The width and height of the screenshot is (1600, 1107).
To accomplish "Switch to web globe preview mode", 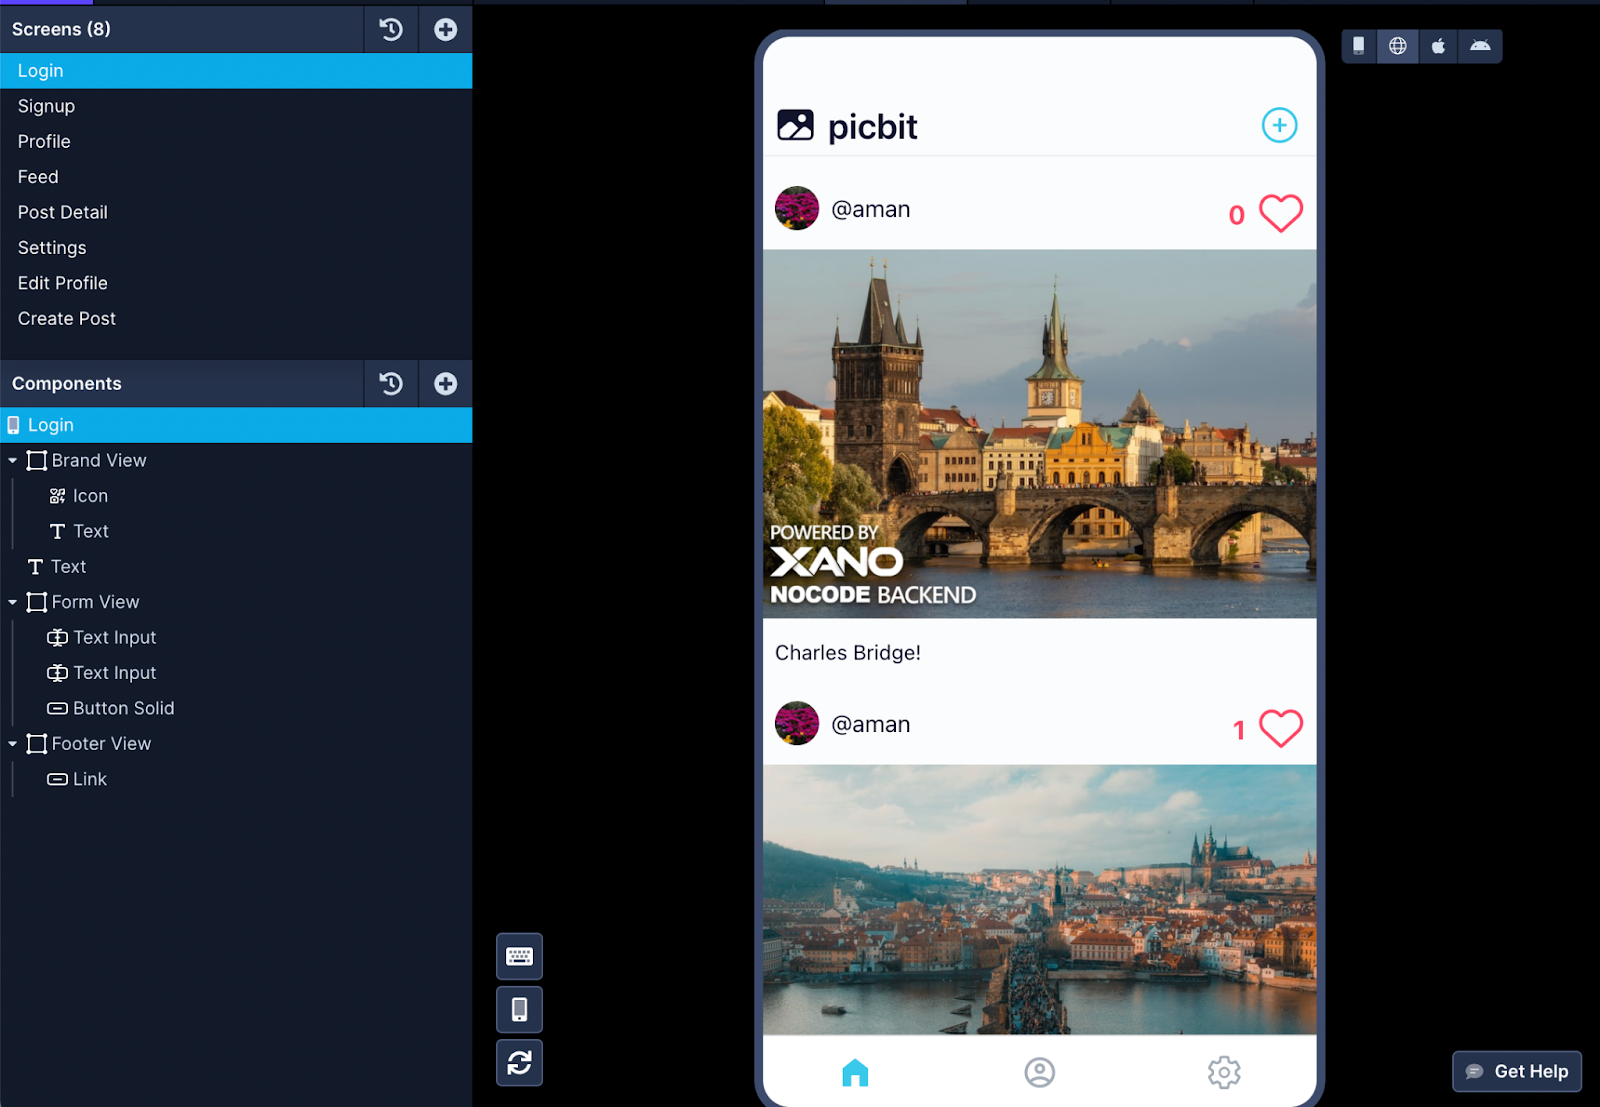I will coord(1397,46).
